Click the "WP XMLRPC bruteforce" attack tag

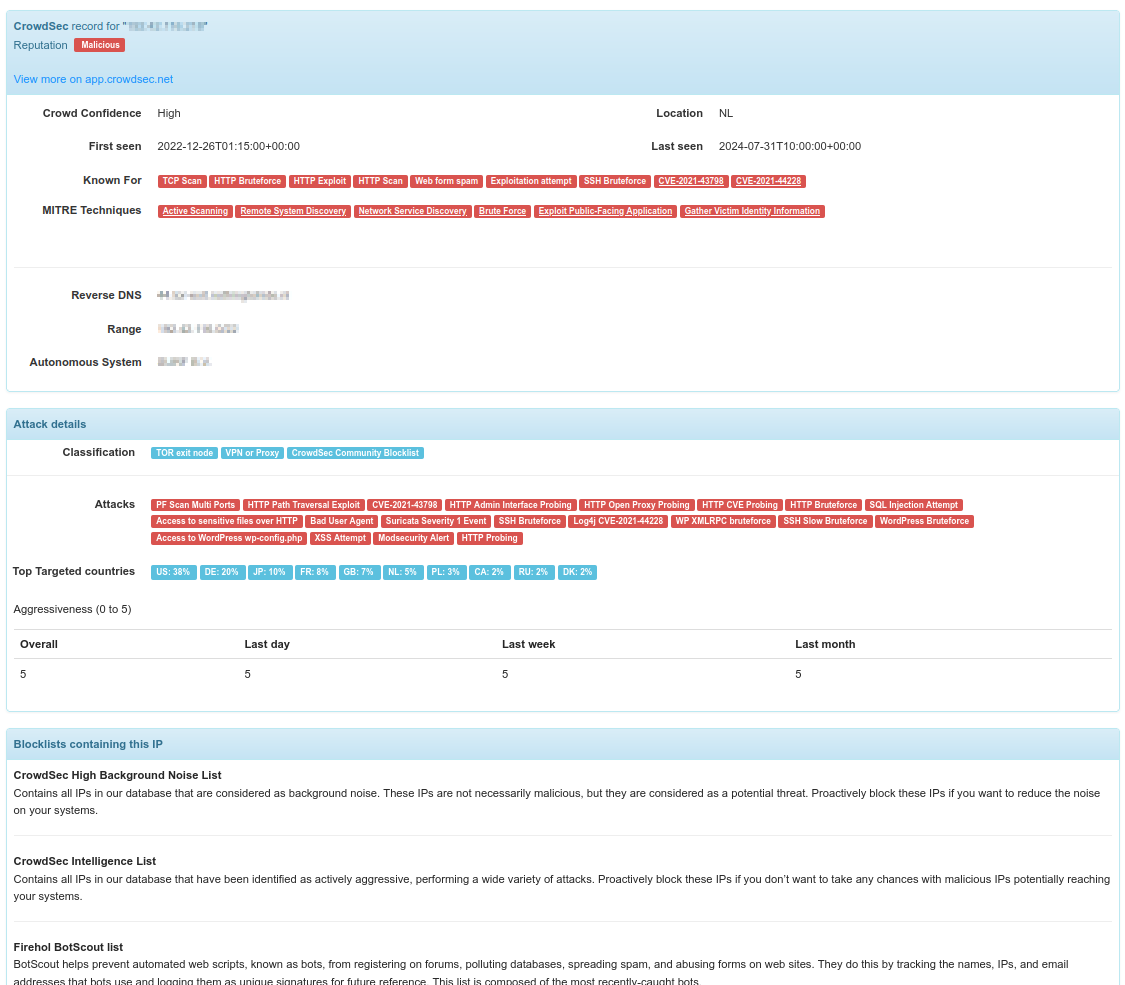tap(723, 521)
